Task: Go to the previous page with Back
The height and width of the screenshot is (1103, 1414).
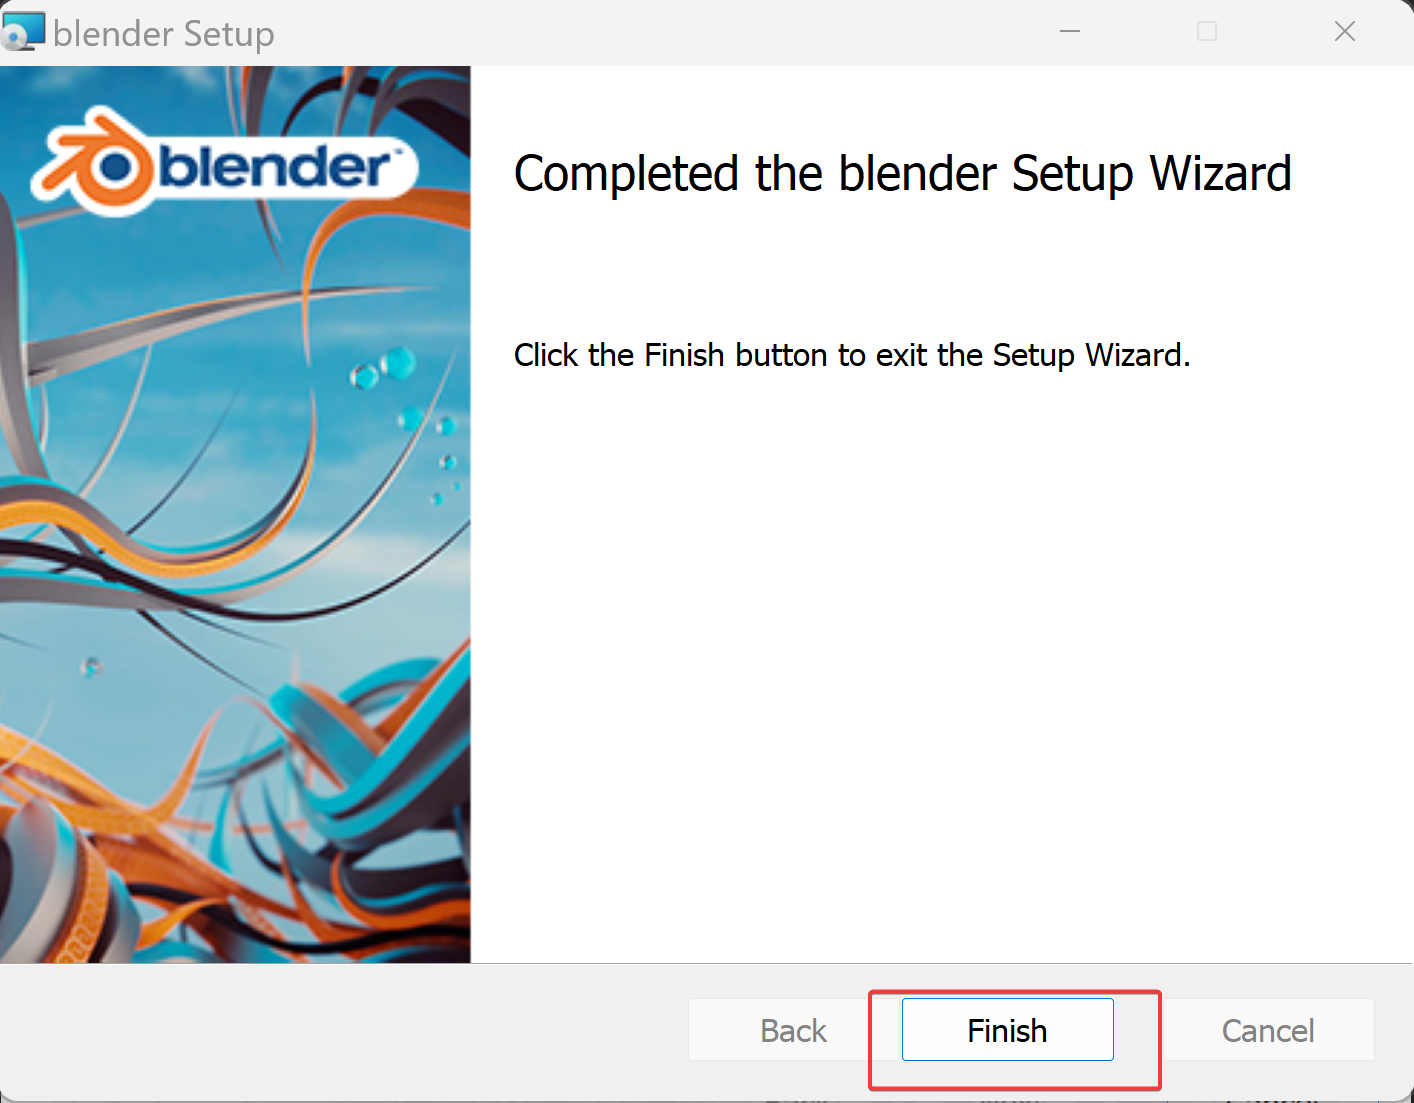Action: coord(793,1029)
